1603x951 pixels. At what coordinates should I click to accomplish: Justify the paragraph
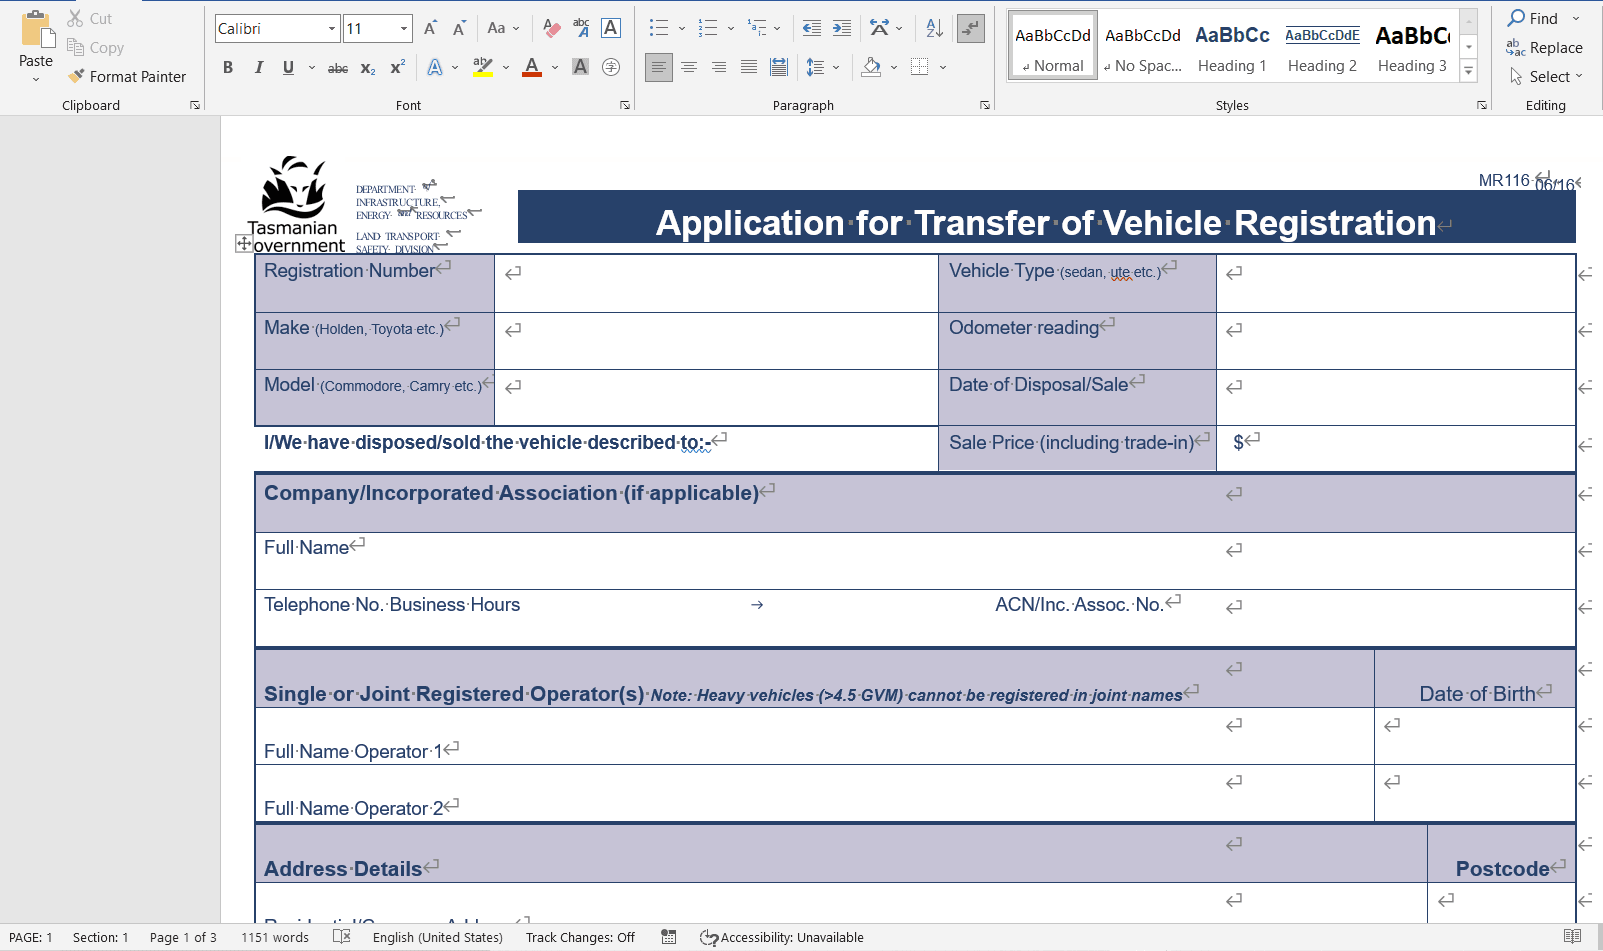(x=749, y=67)
